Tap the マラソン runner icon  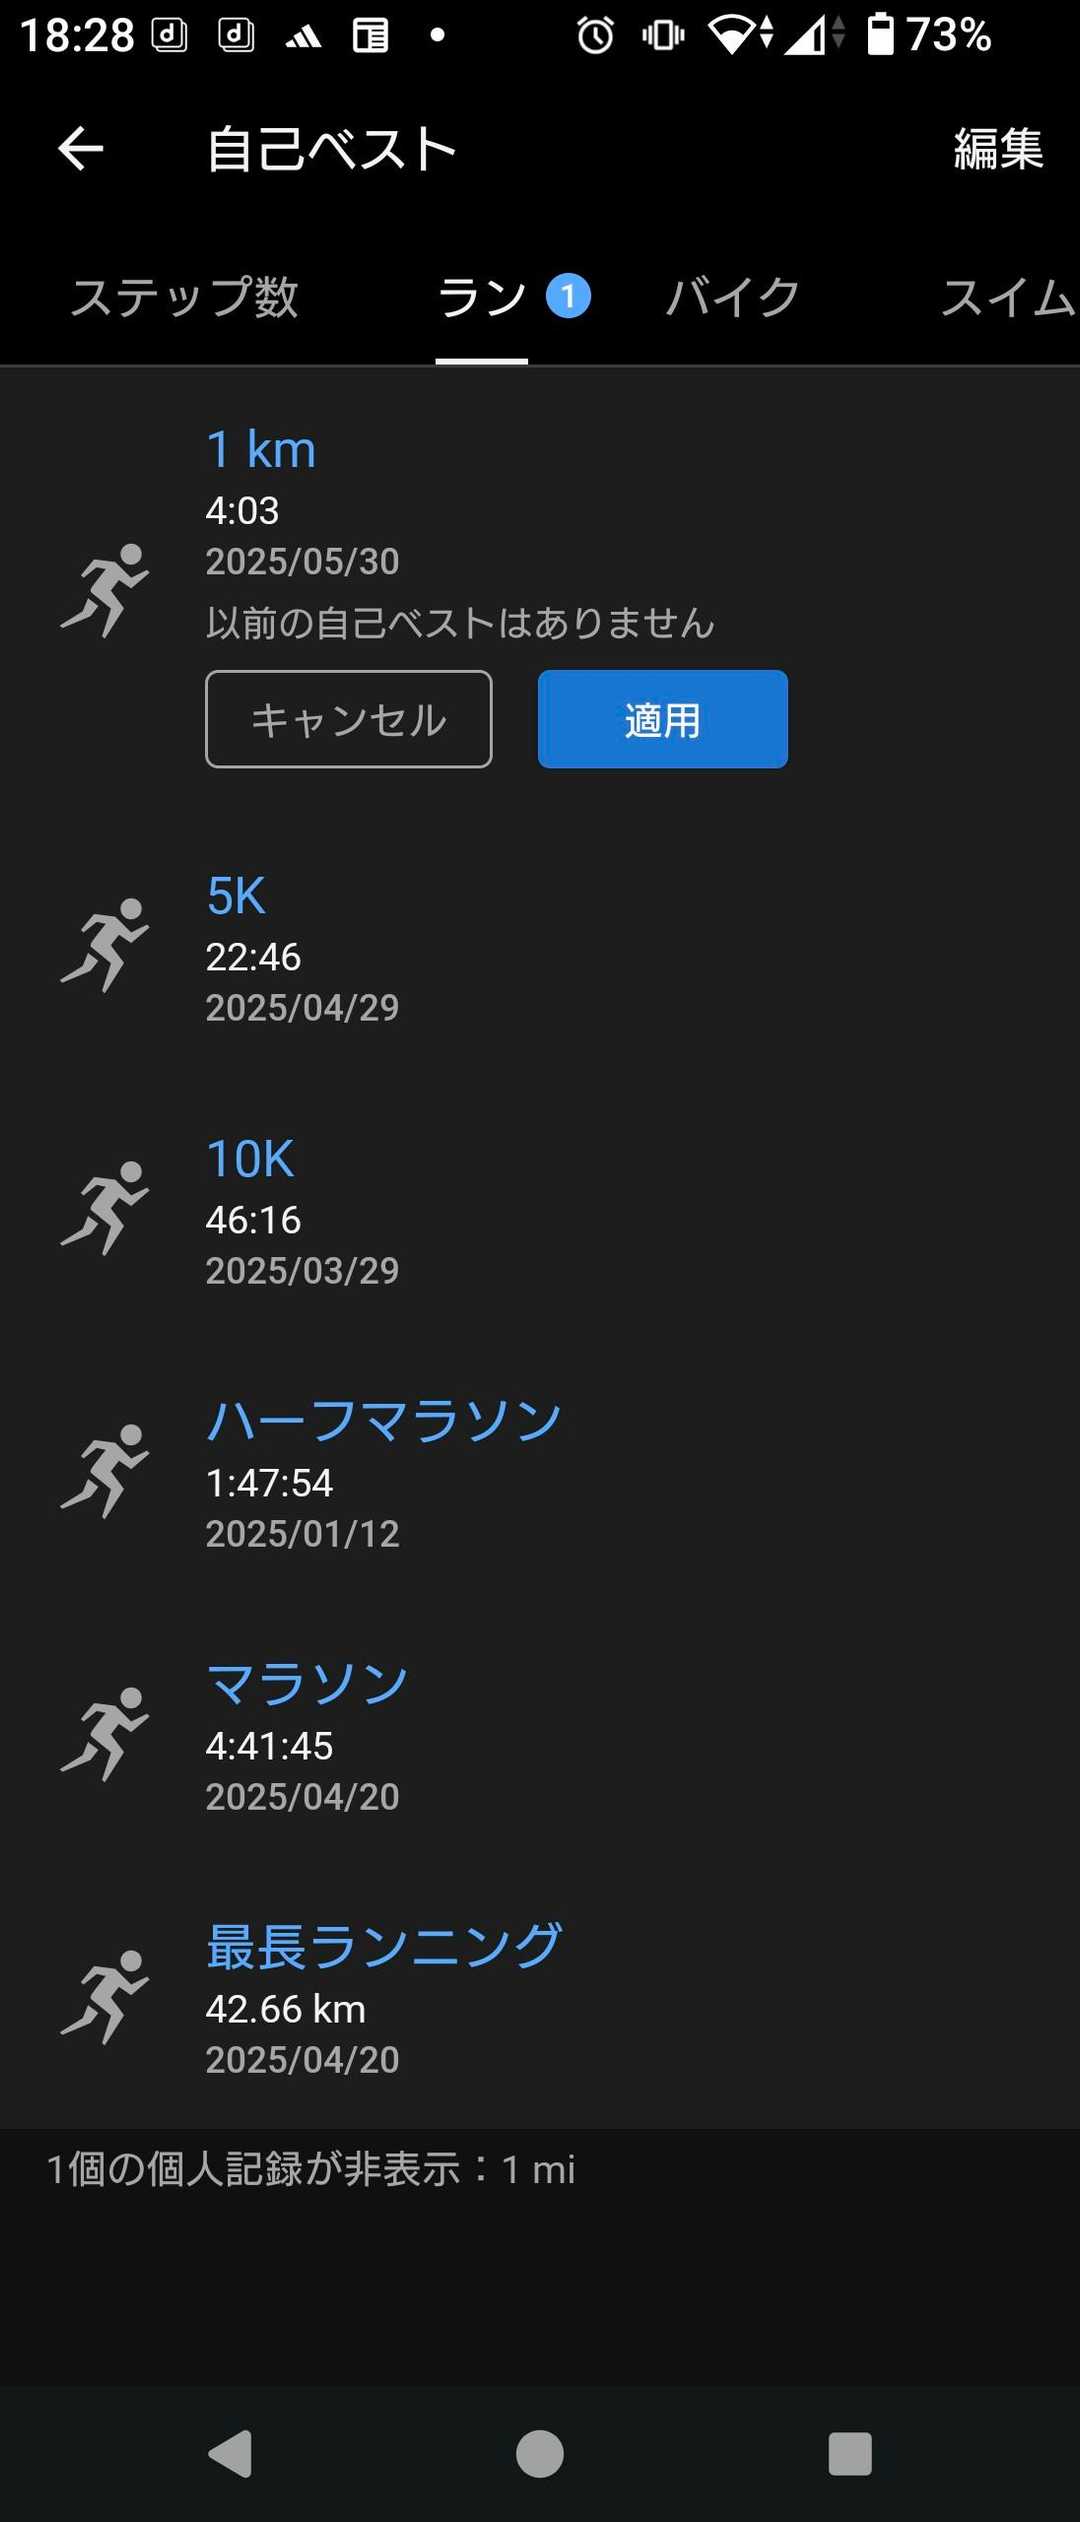[105, 1734]
